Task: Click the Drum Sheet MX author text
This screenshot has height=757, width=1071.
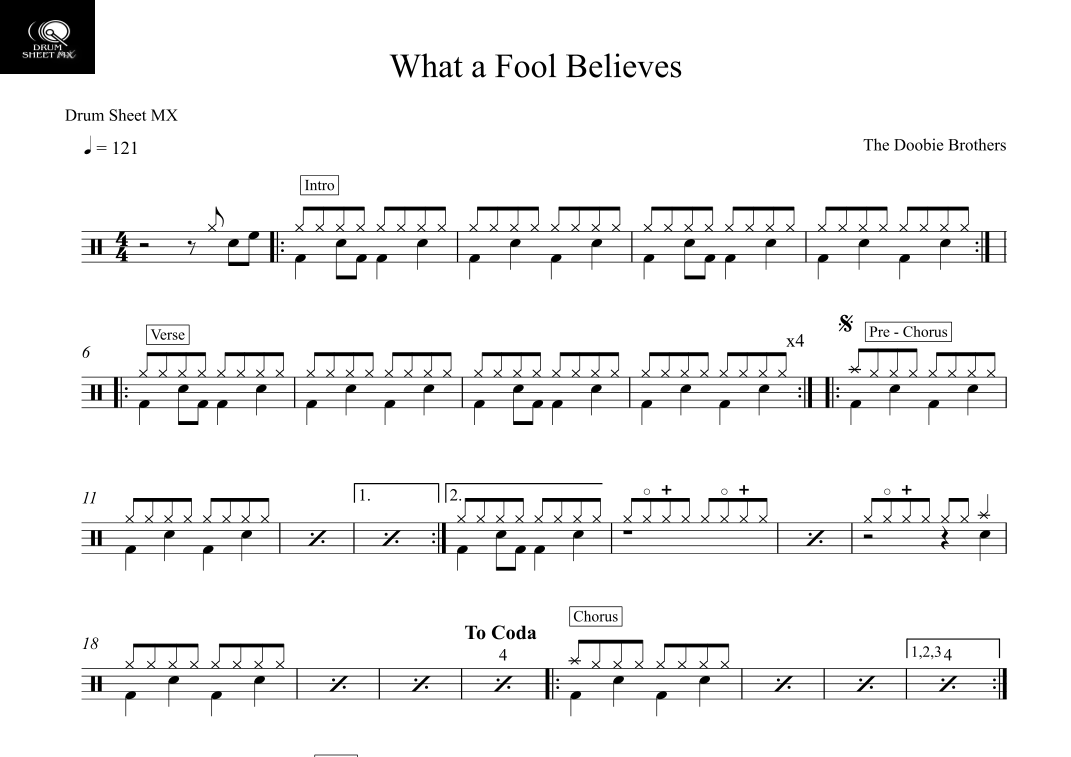Action: pos(121,115)
